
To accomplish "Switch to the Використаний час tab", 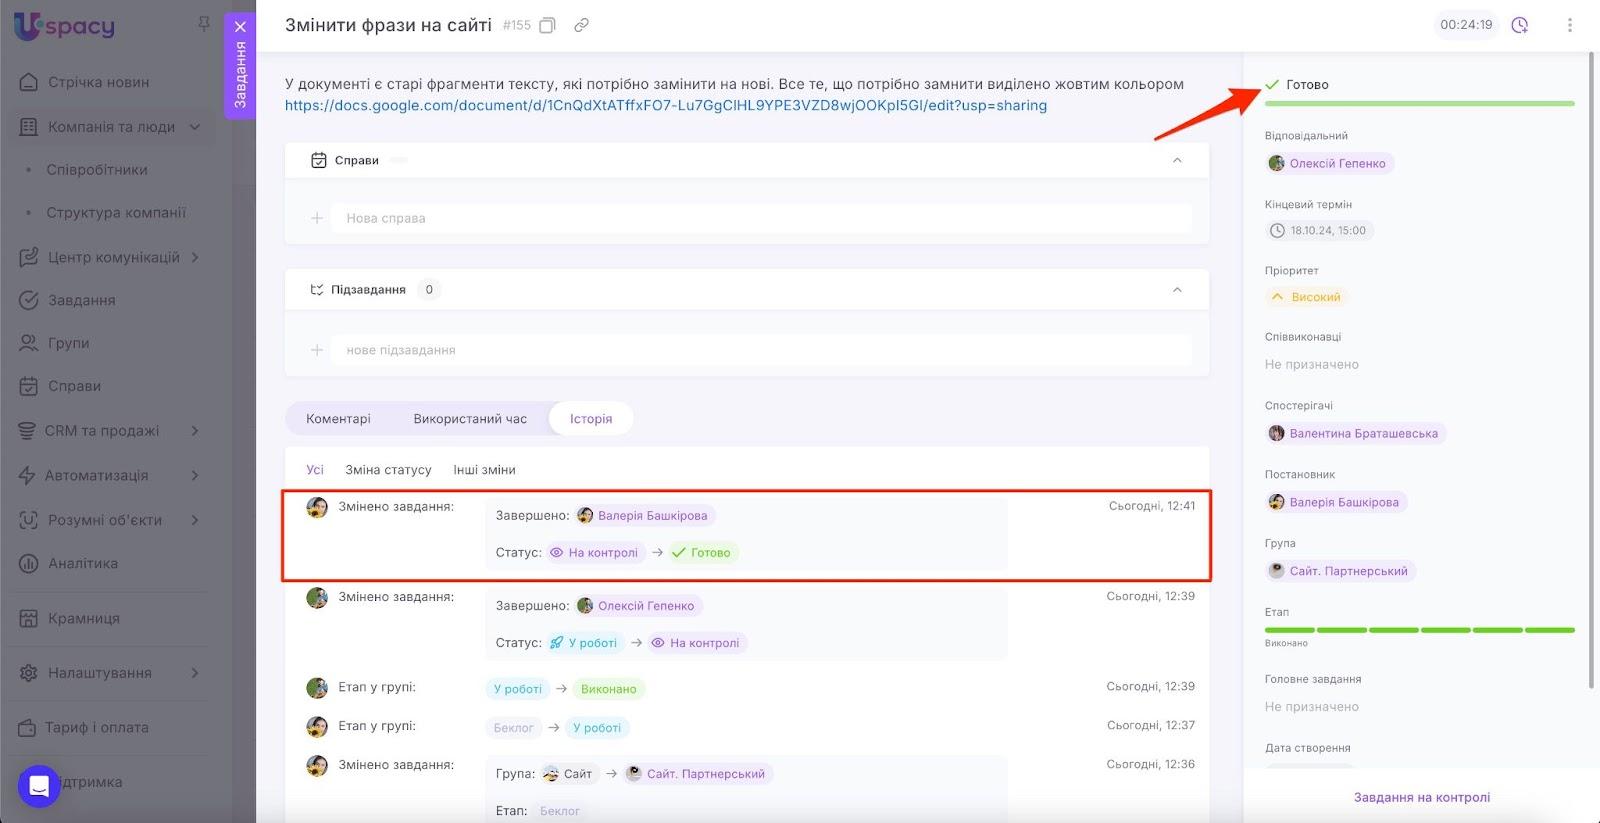I will (470, 419).
